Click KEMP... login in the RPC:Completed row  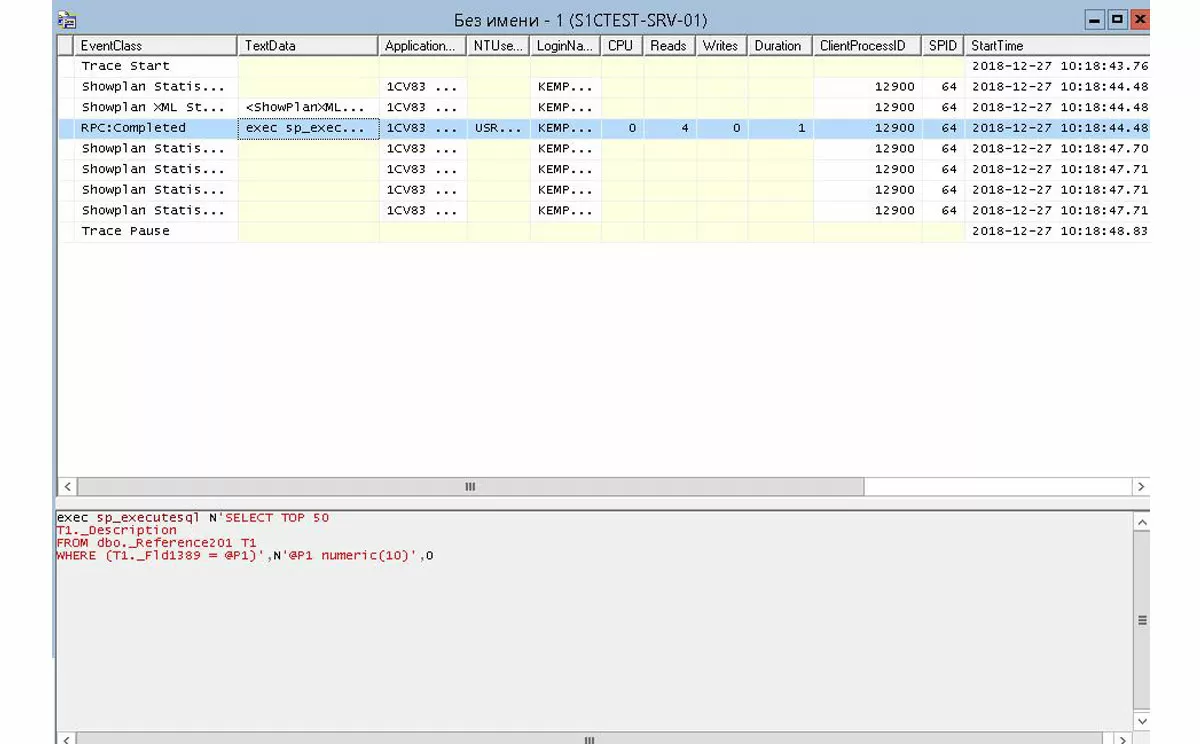tap(565, 128)
